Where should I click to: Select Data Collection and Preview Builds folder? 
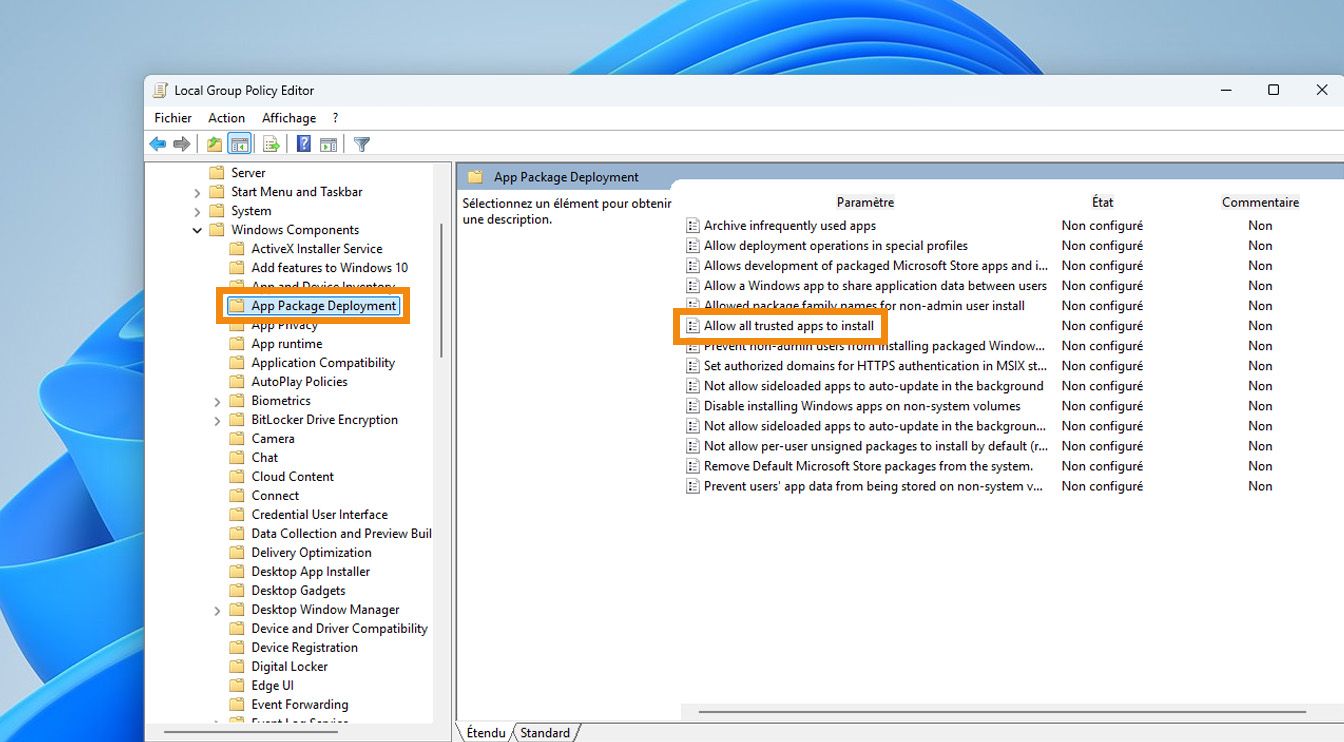(342, 534)
